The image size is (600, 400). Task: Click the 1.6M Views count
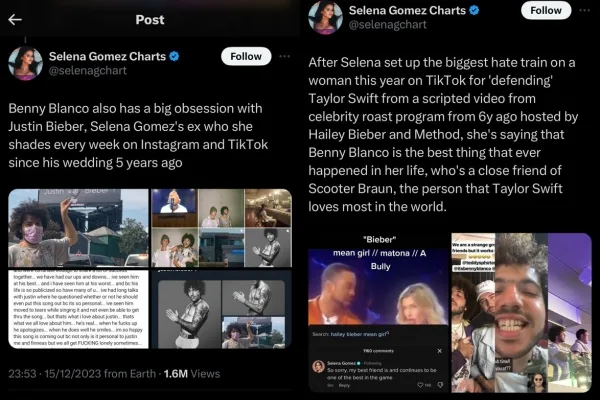coord(192,374)
